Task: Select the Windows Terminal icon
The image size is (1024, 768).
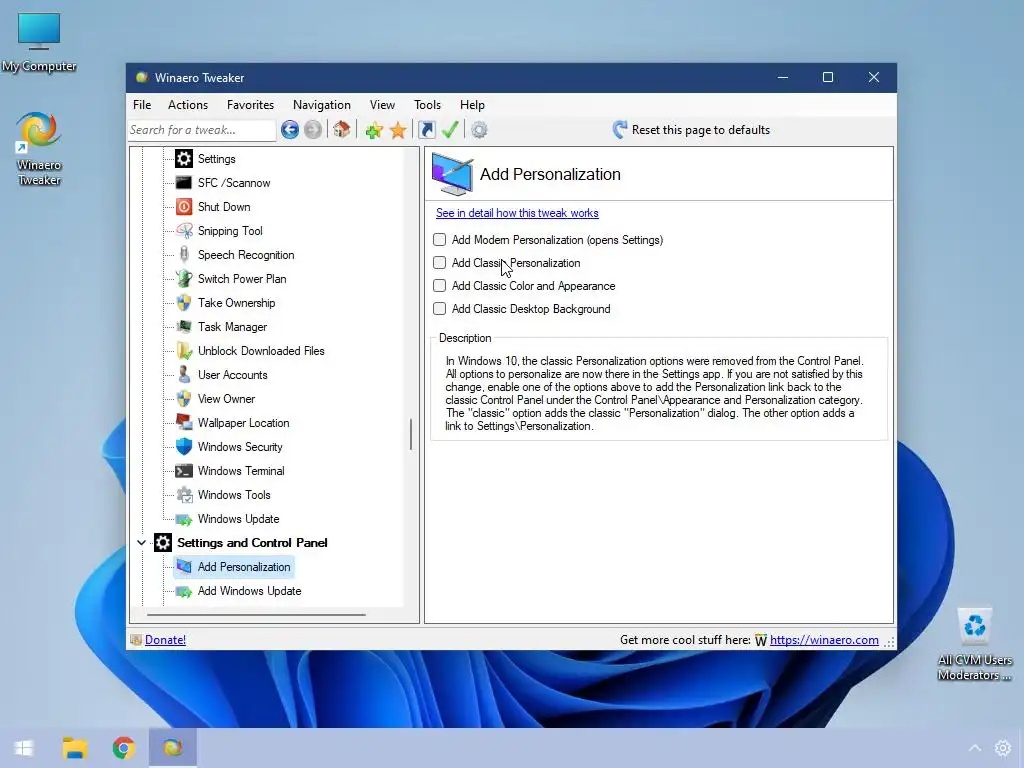Action: (184, 471)
